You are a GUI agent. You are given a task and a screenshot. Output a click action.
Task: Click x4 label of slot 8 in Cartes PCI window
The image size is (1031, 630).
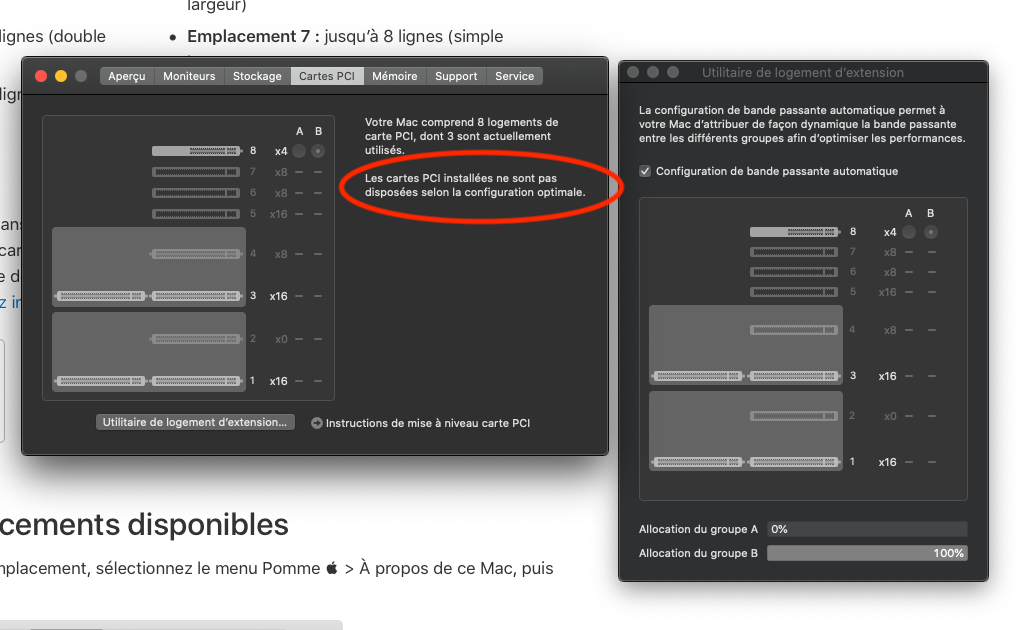[281, 151]
